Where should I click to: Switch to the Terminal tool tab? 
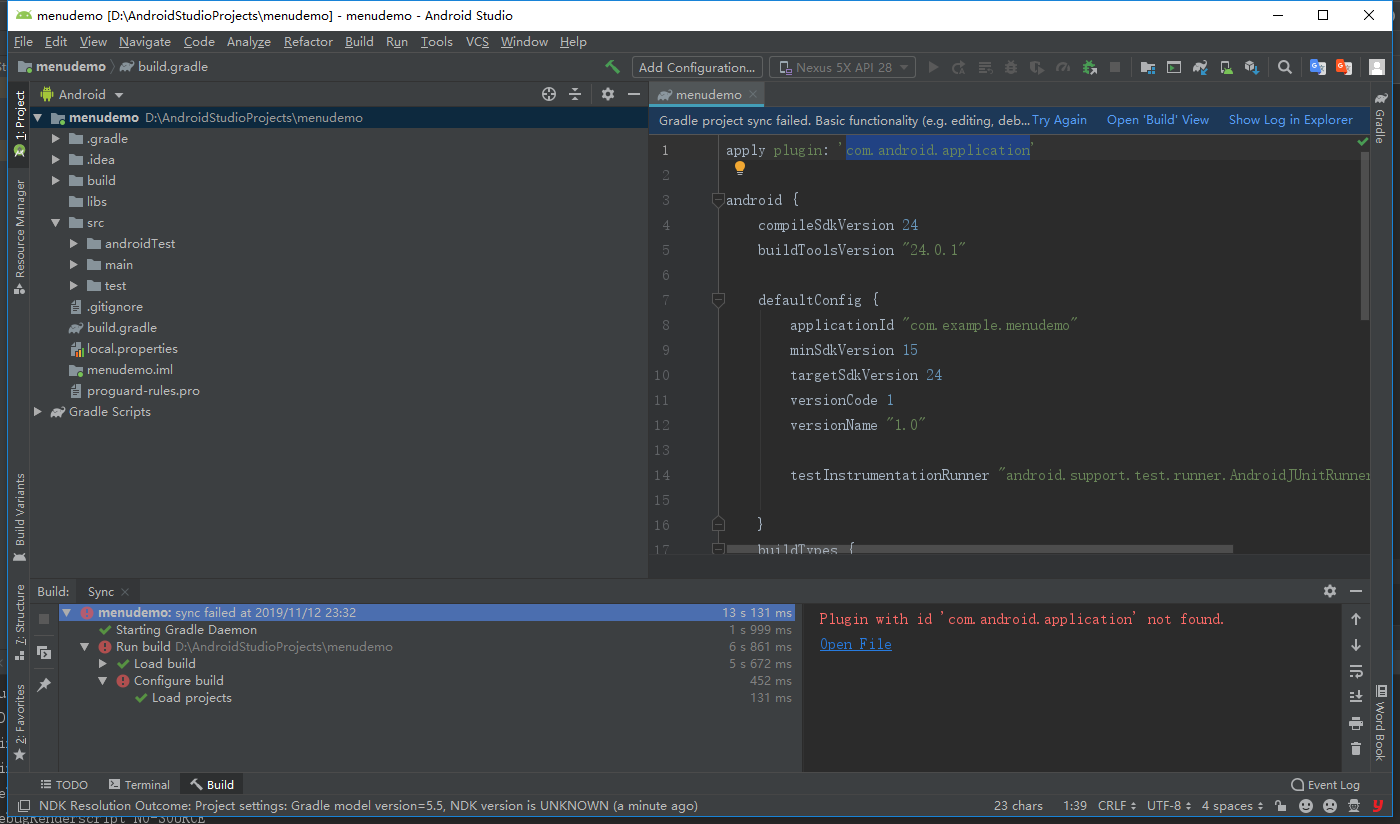point(139,785)
